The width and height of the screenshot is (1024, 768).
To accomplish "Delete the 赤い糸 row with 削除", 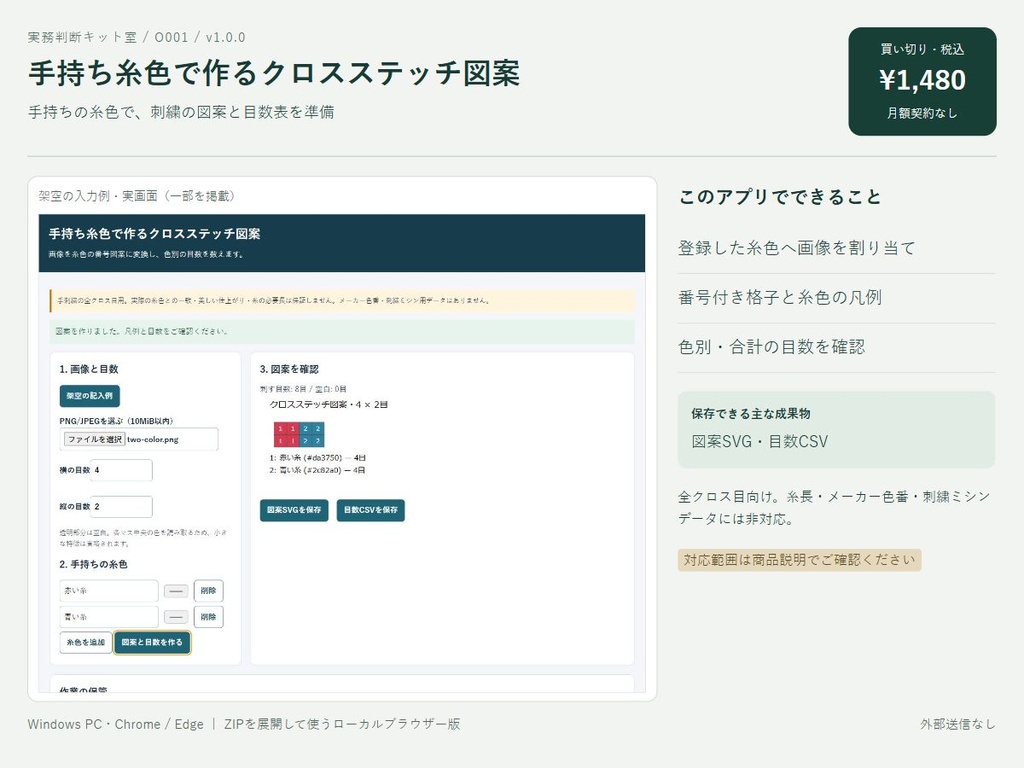I will click(x=208, y=590).
